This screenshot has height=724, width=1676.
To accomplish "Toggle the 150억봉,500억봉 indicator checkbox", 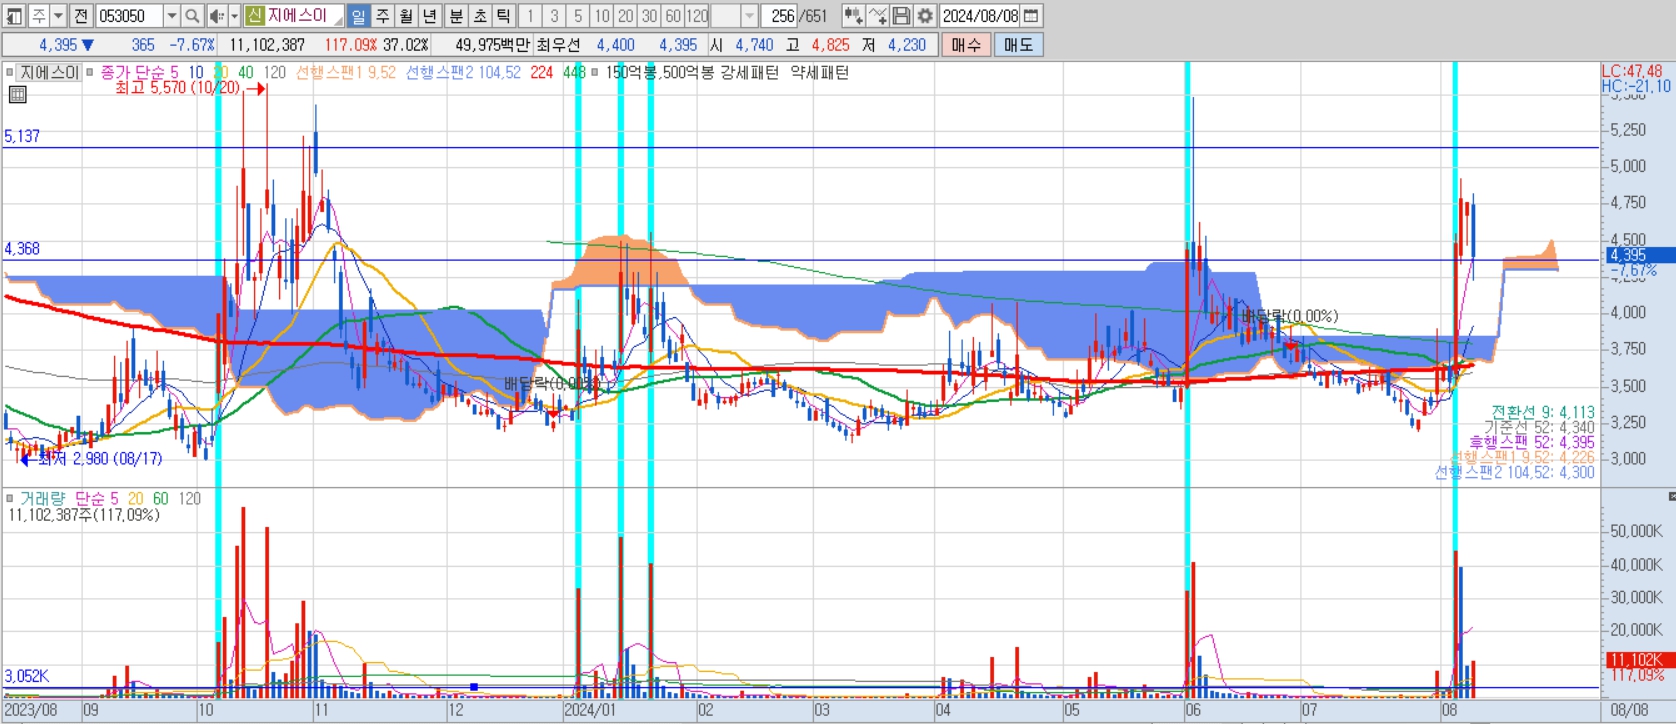I will coord(595,72).
